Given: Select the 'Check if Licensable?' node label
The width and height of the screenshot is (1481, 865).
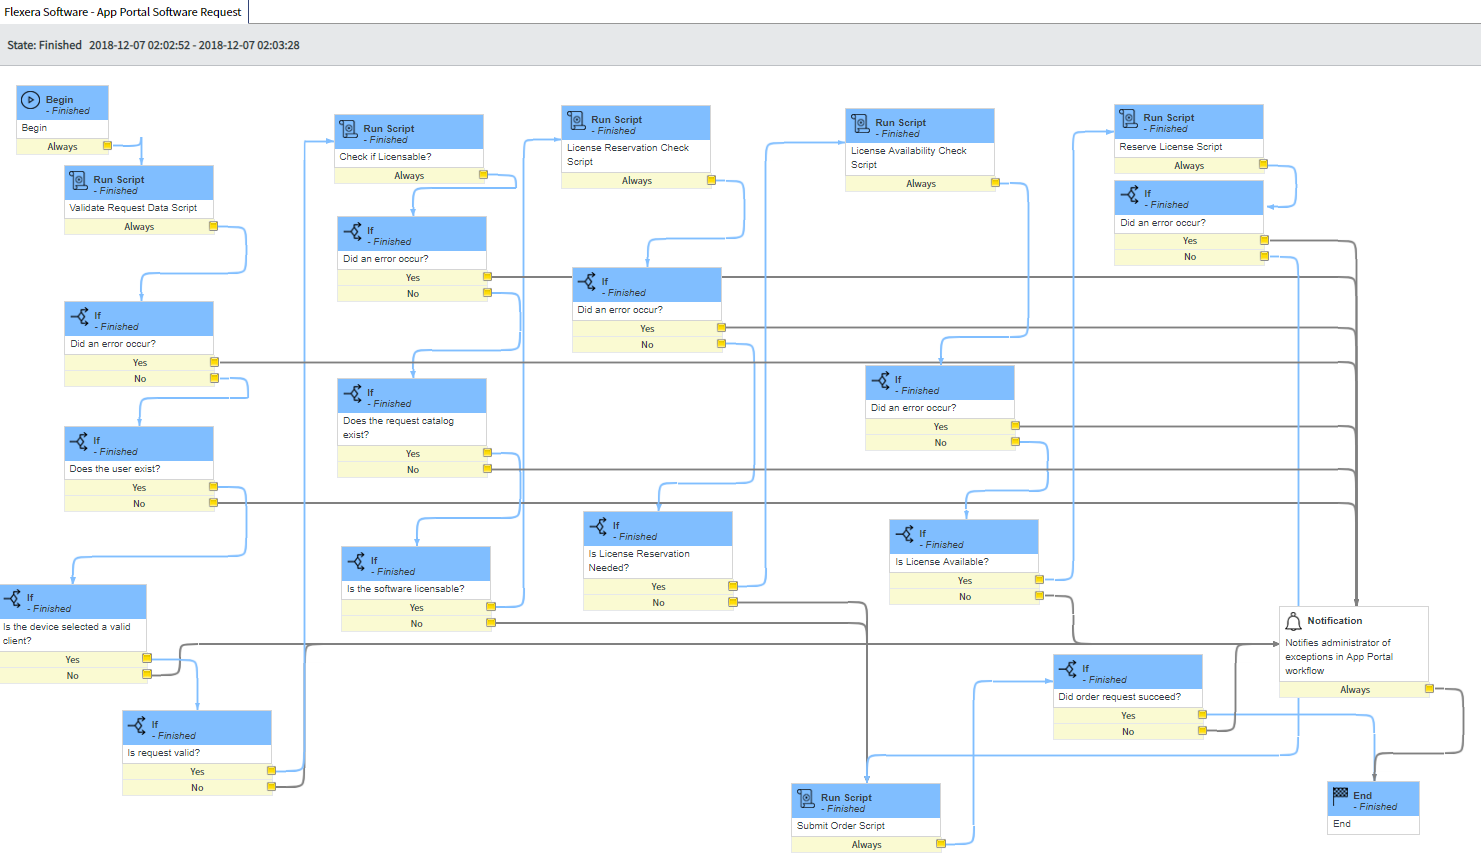Looking at the screenshot, I should tap(386, 157).
